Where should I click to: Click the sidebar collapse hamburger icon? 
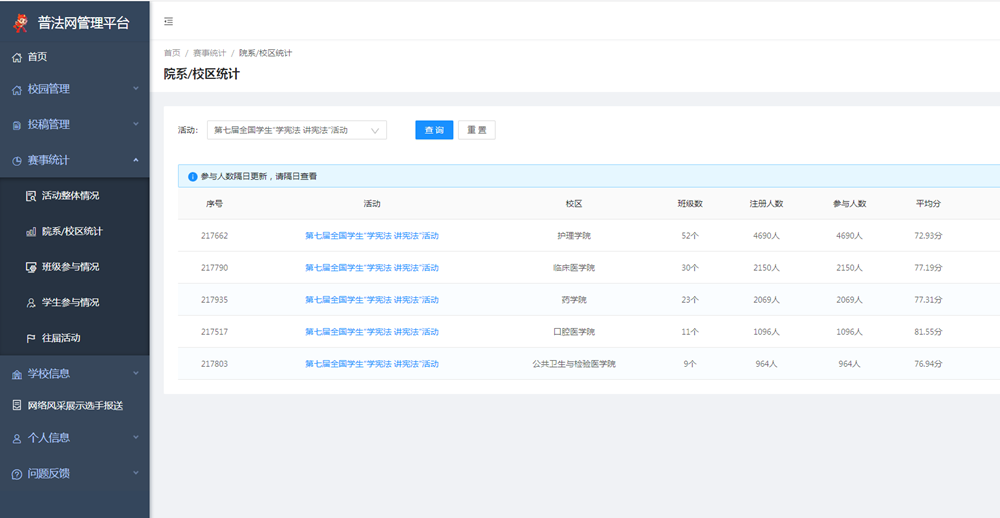click(x=168, y=21)
